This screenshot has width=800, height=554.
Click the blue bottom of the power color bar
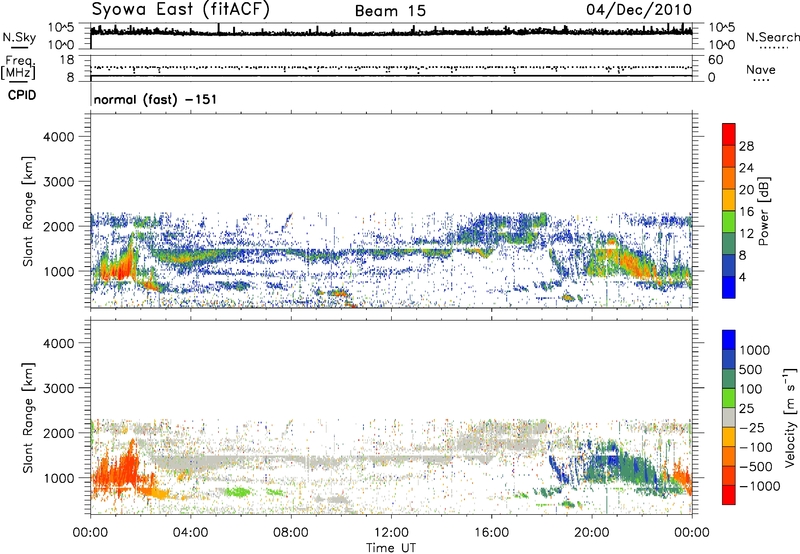[729, 287]
